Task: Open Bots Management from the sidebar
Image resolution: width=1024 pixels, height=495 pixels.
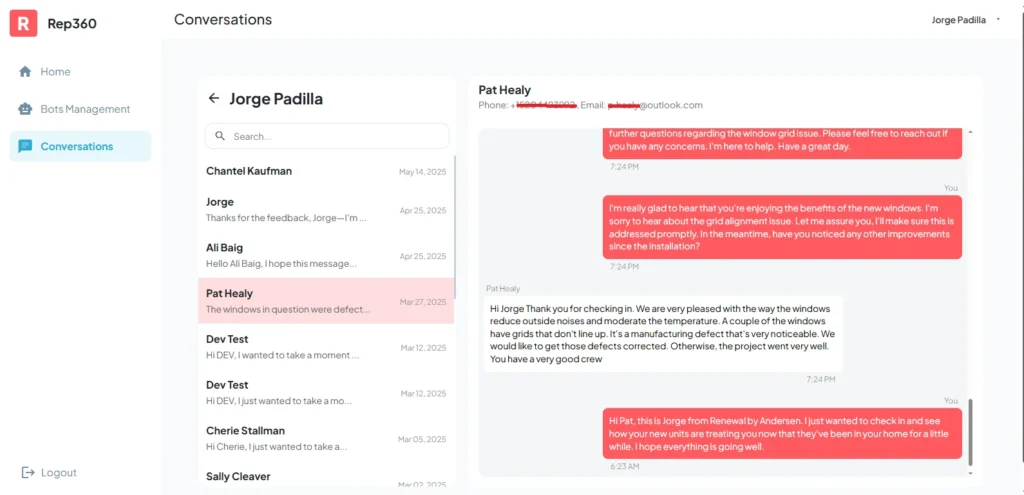Action: click(85, 109)
